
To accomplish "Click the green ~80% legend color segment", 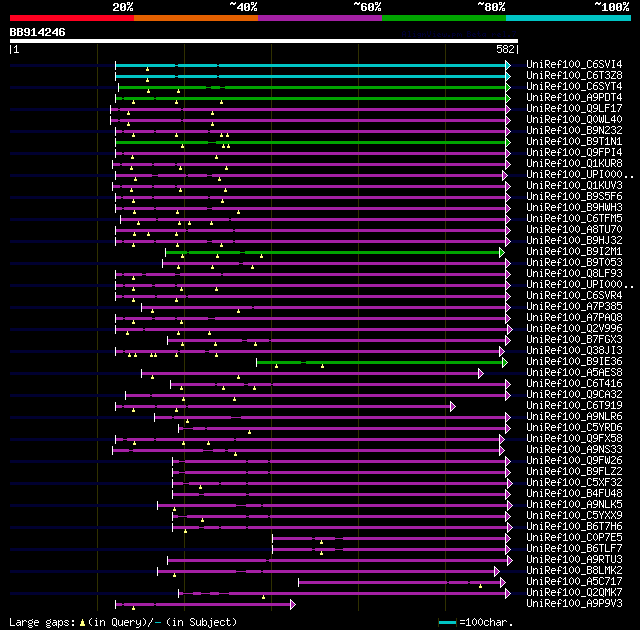I will click(444, 18).
